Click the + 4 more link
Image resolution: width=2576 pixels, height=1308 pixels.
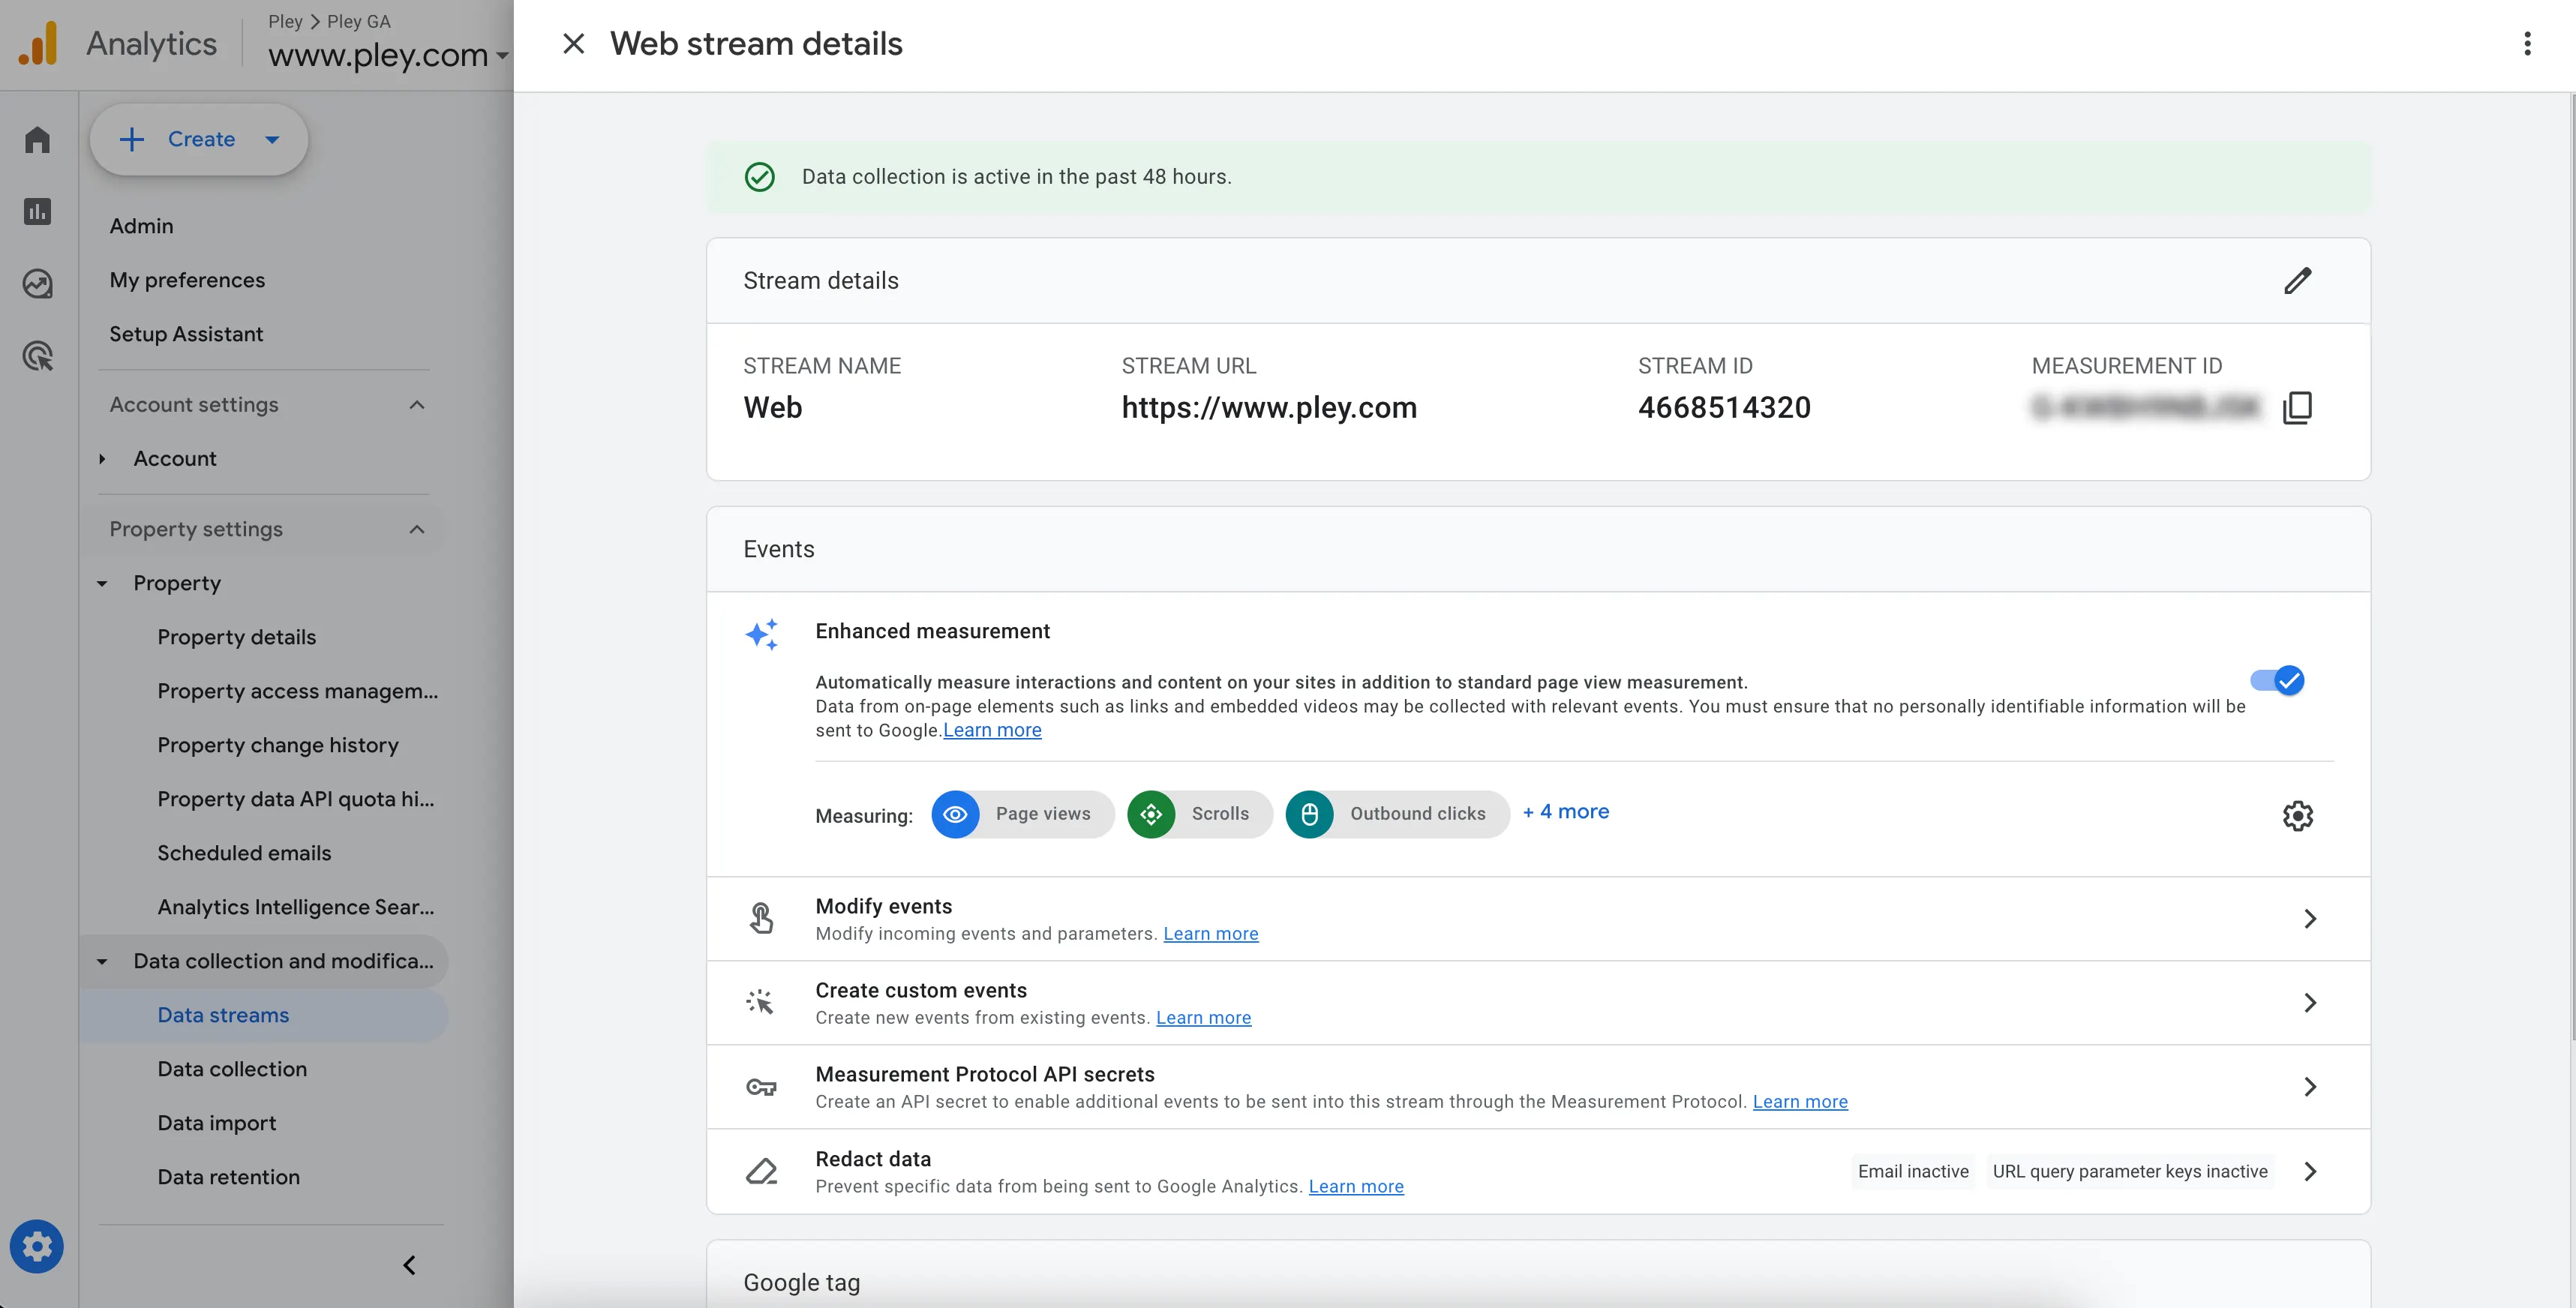1565,812
